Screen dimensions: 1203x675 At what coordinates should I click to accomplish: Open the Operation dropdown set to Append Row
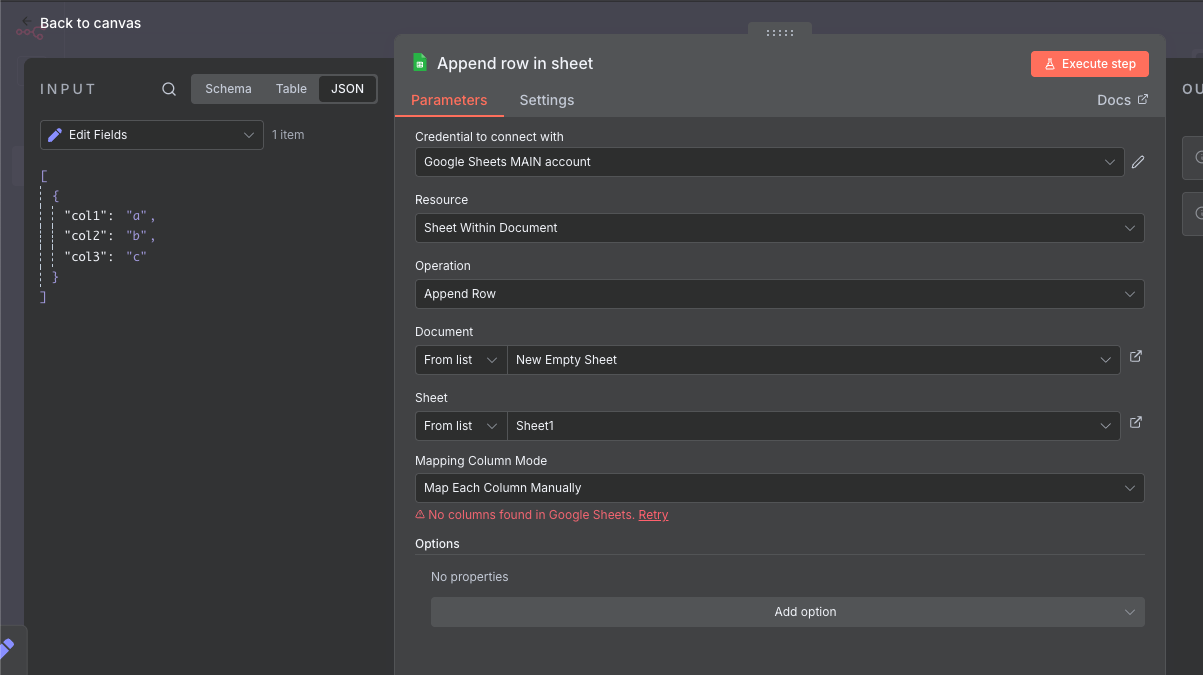coord(779,294)
